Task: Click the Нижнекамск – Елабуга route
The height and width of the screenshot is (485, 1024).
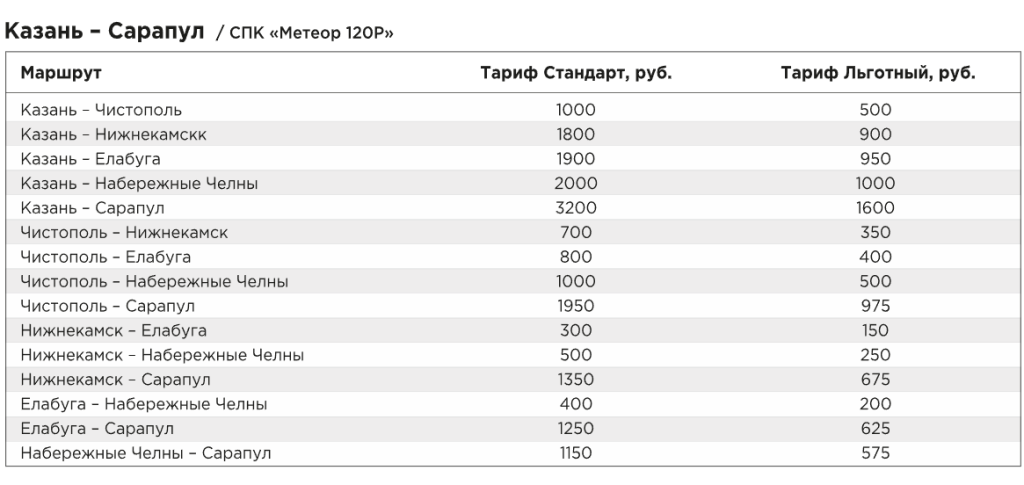Action: (114, 331)
